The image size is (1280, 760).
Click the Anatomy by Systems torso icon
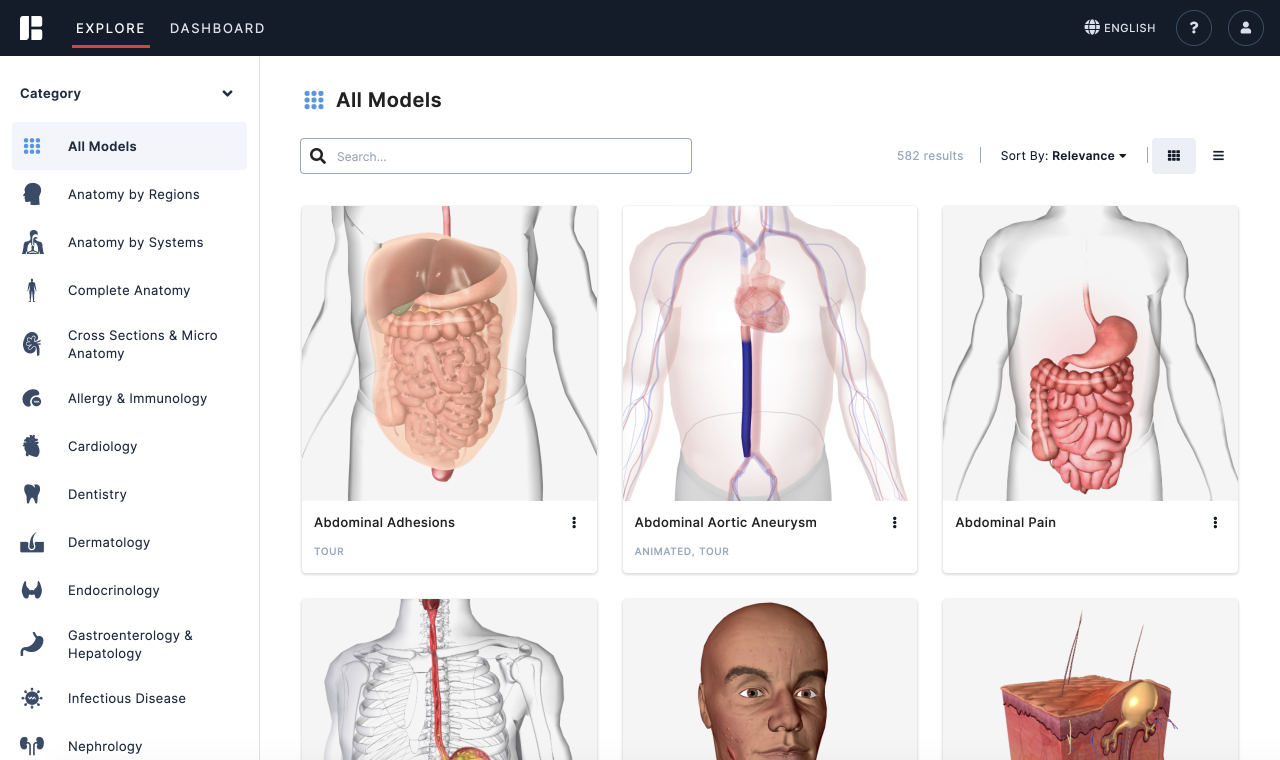[x=32, y=242]
